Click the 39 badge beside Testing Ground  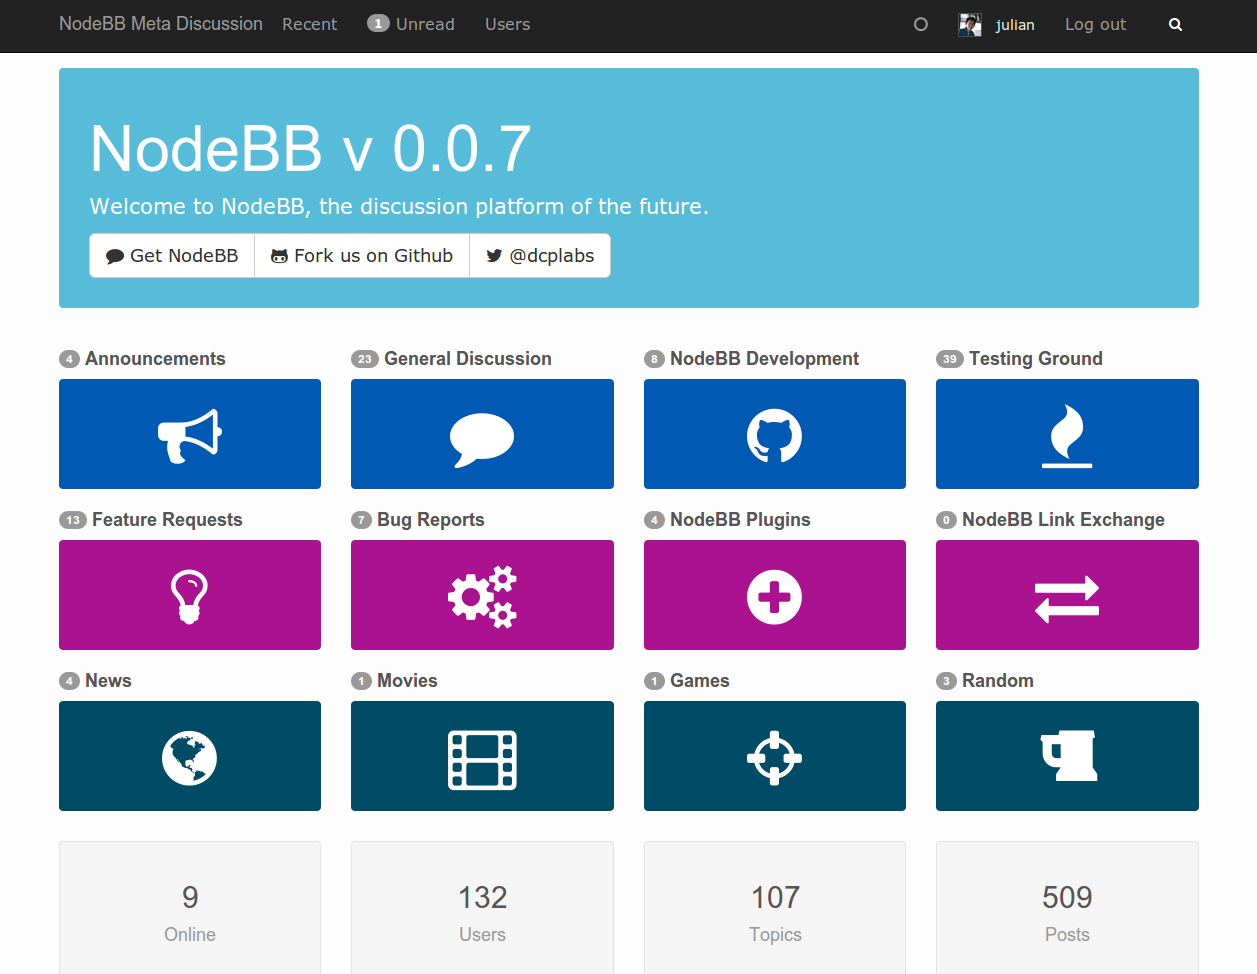(950, 359)
